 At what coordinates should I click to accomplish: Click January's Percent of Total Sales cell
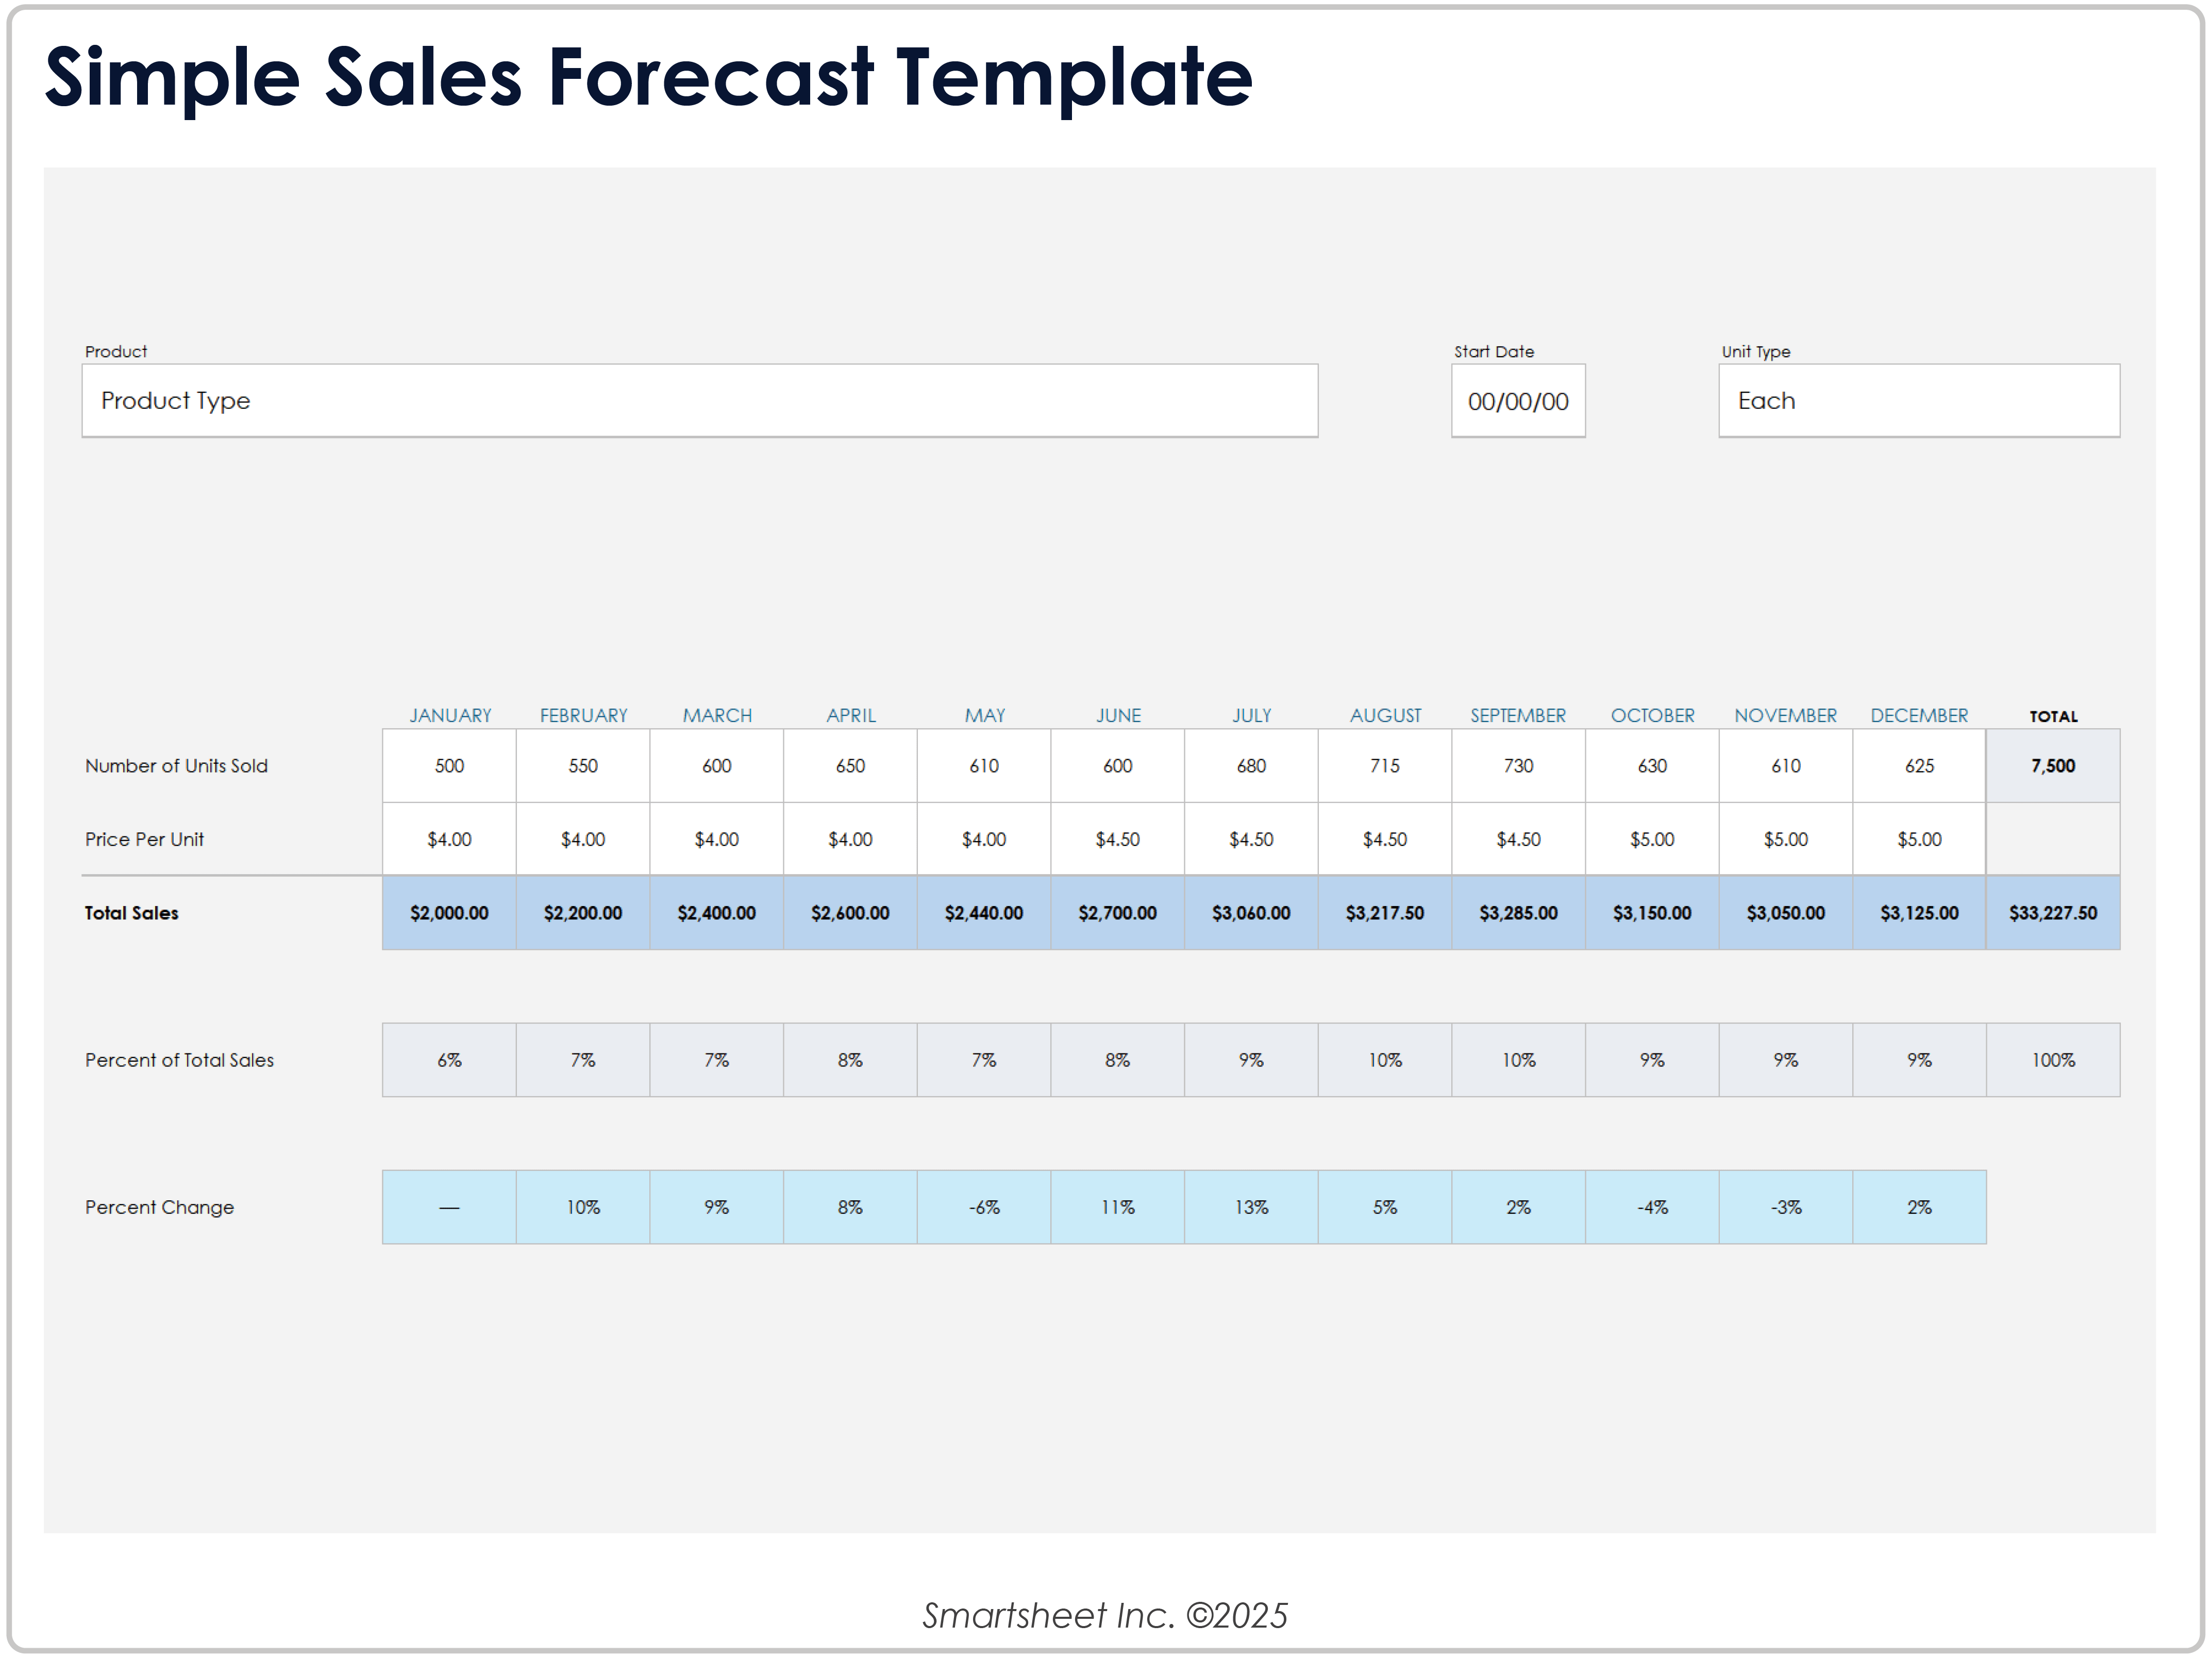[449, 1060]
